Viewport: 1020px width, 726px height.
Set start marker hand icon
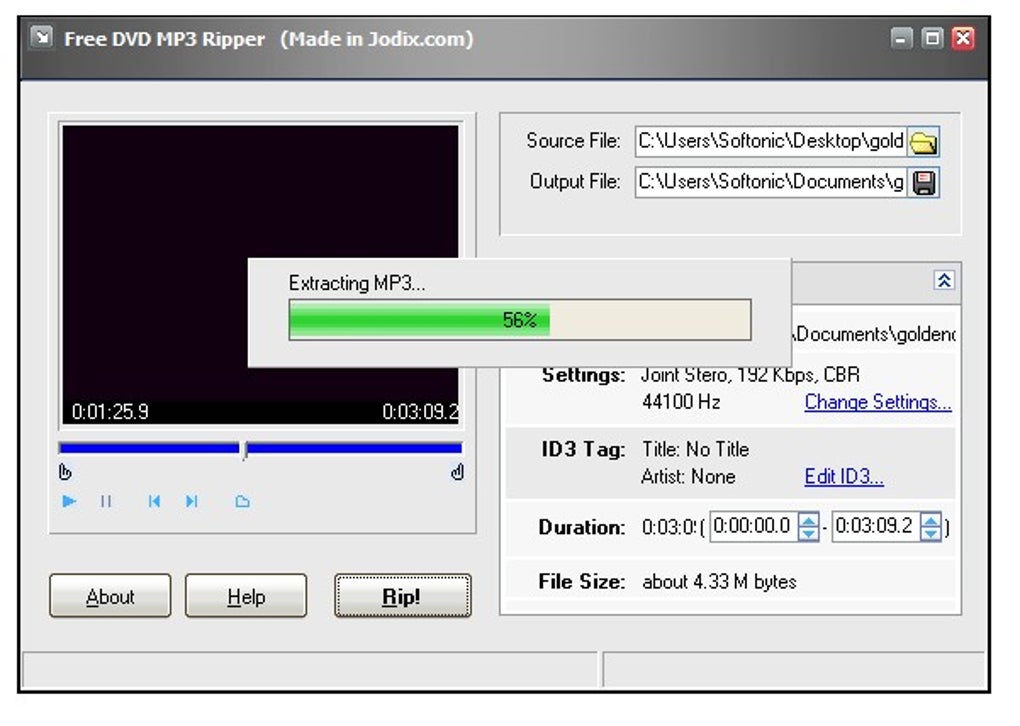(x=65, y=472)
